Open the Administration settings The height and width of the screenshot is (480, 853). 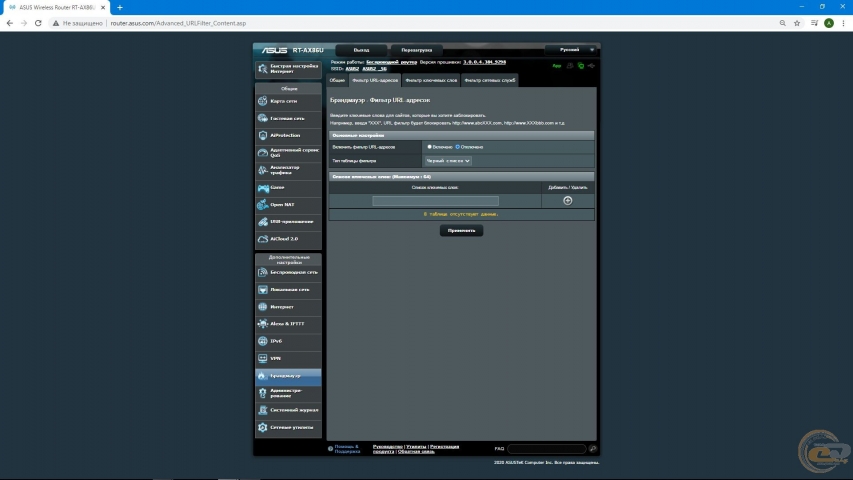[288, 393]
